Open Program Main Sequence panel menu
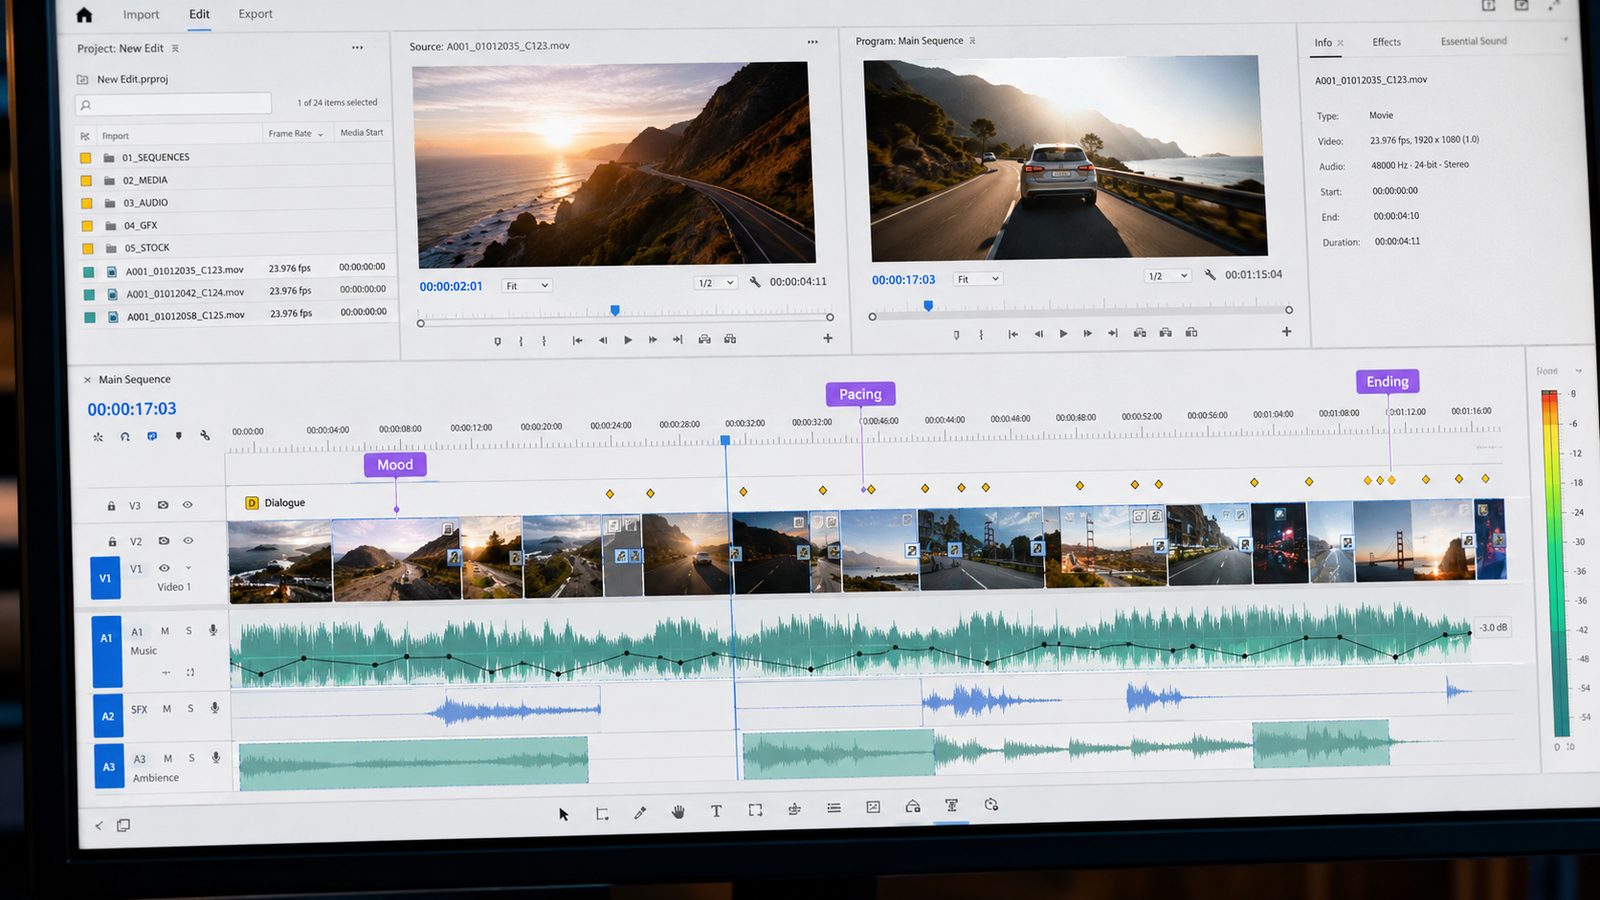The width and height of the screenshot is (1600, 900). pos(972,41)
